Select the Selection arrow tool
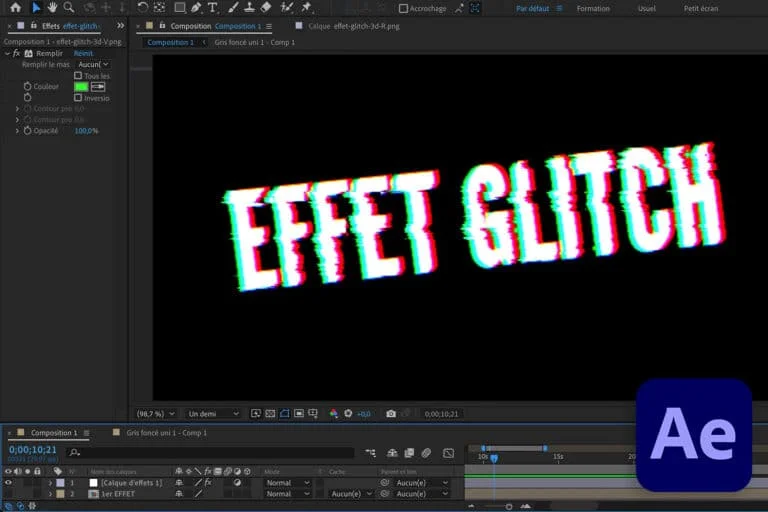 tap(36, 7)
